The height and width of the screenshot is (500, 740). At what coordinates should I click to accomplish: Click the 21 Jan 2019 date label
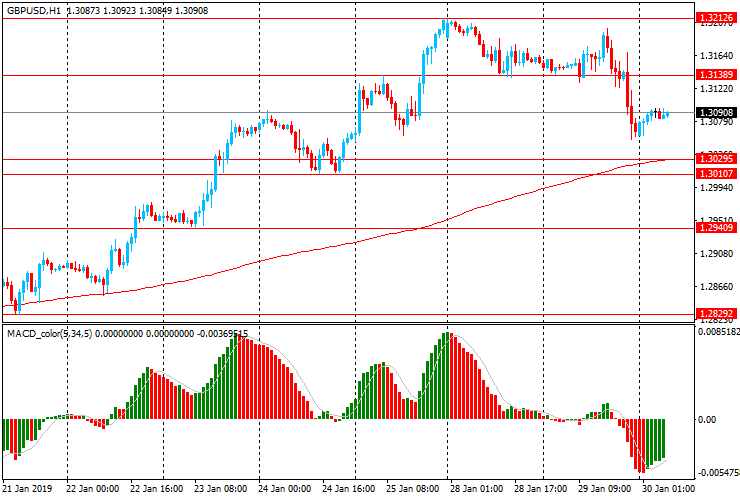tap(28, 489)
